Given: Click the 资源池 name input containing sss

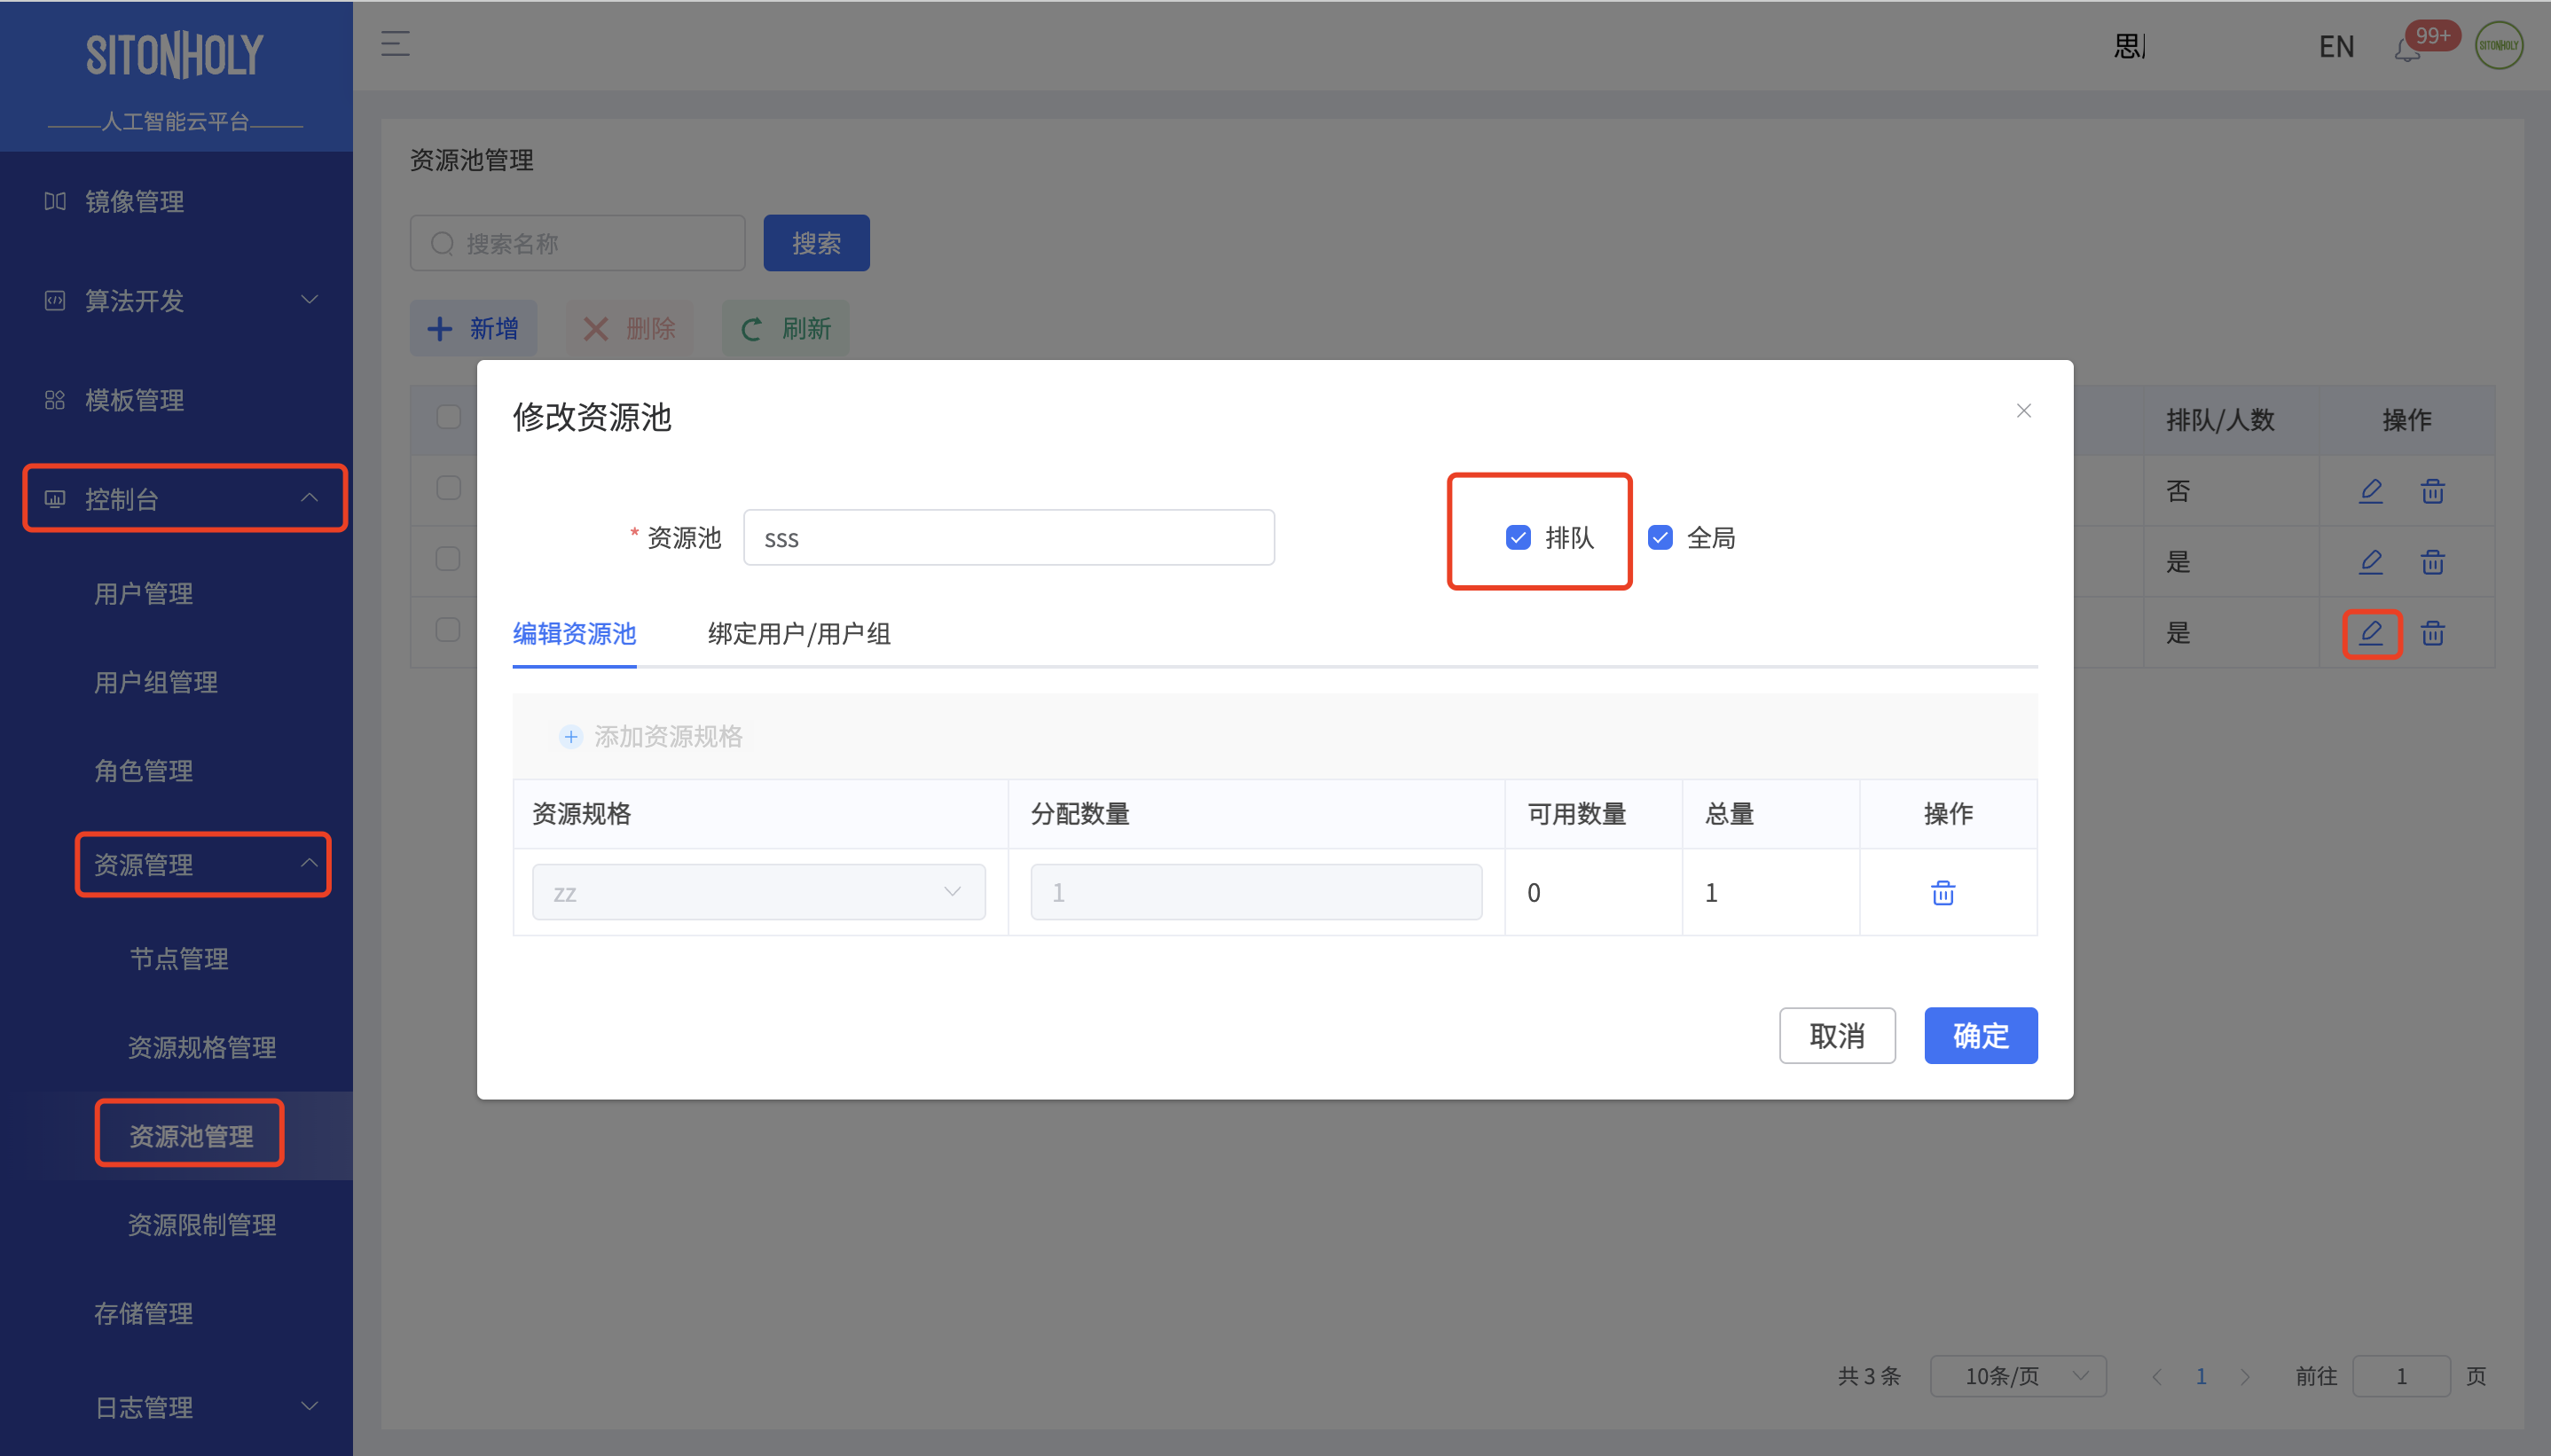Looking at the screenshot, I should click(x=1008, y=538).
